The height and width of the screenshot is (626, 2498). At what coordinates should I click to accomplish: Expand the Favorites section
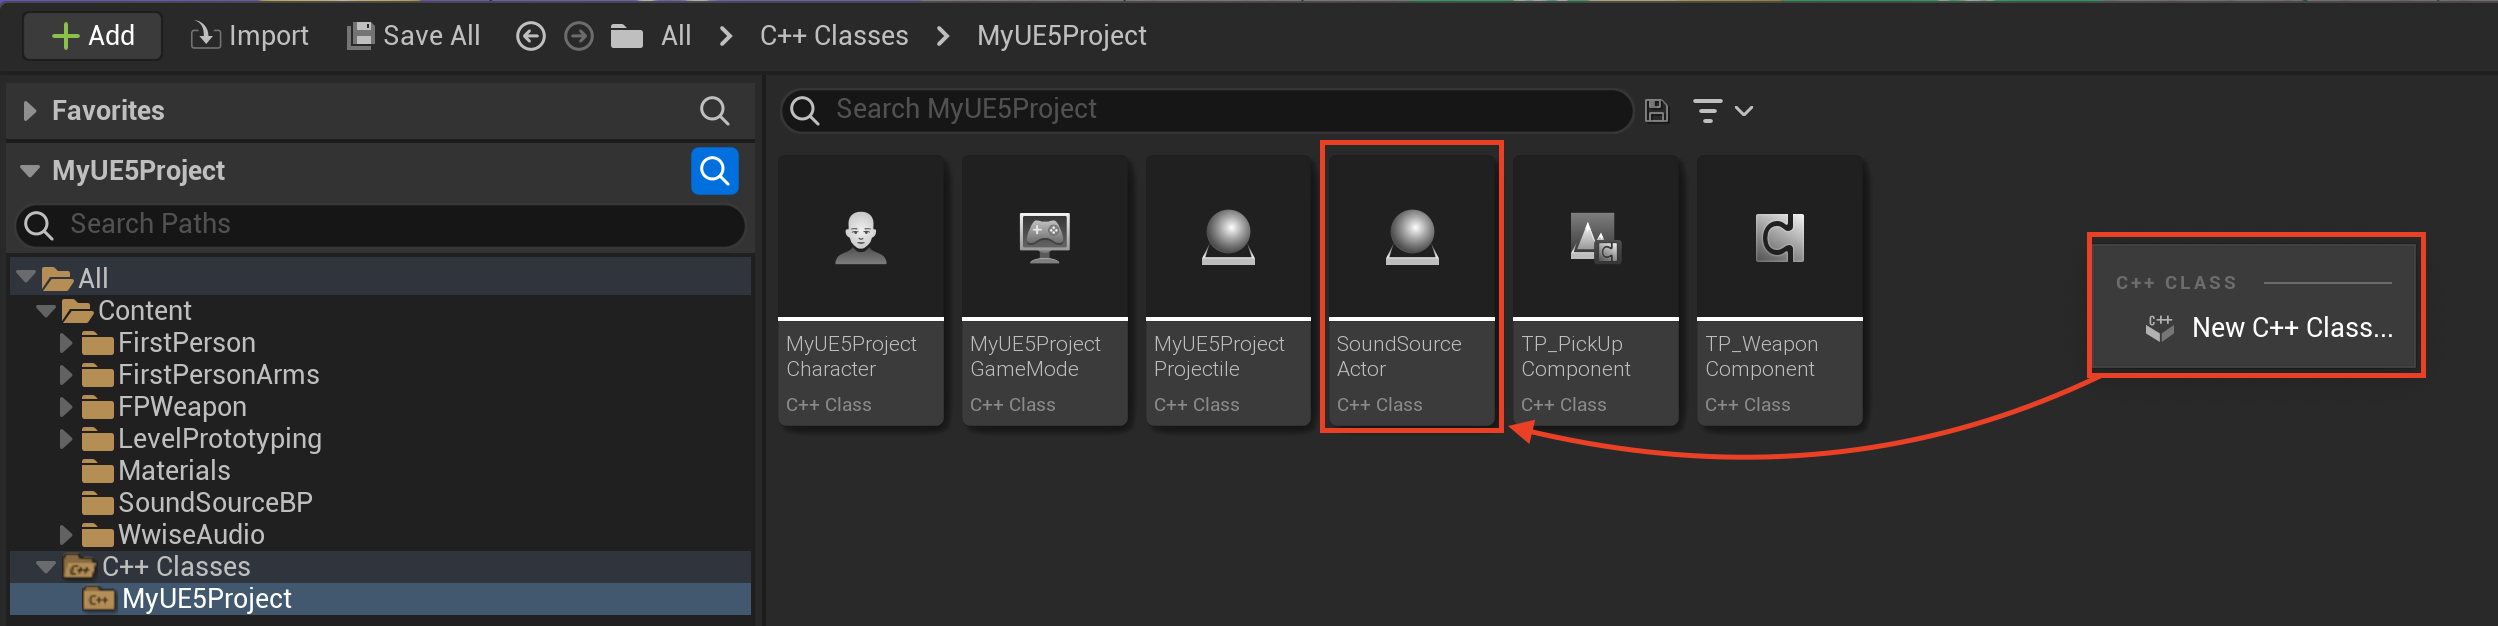pos(30,111)
